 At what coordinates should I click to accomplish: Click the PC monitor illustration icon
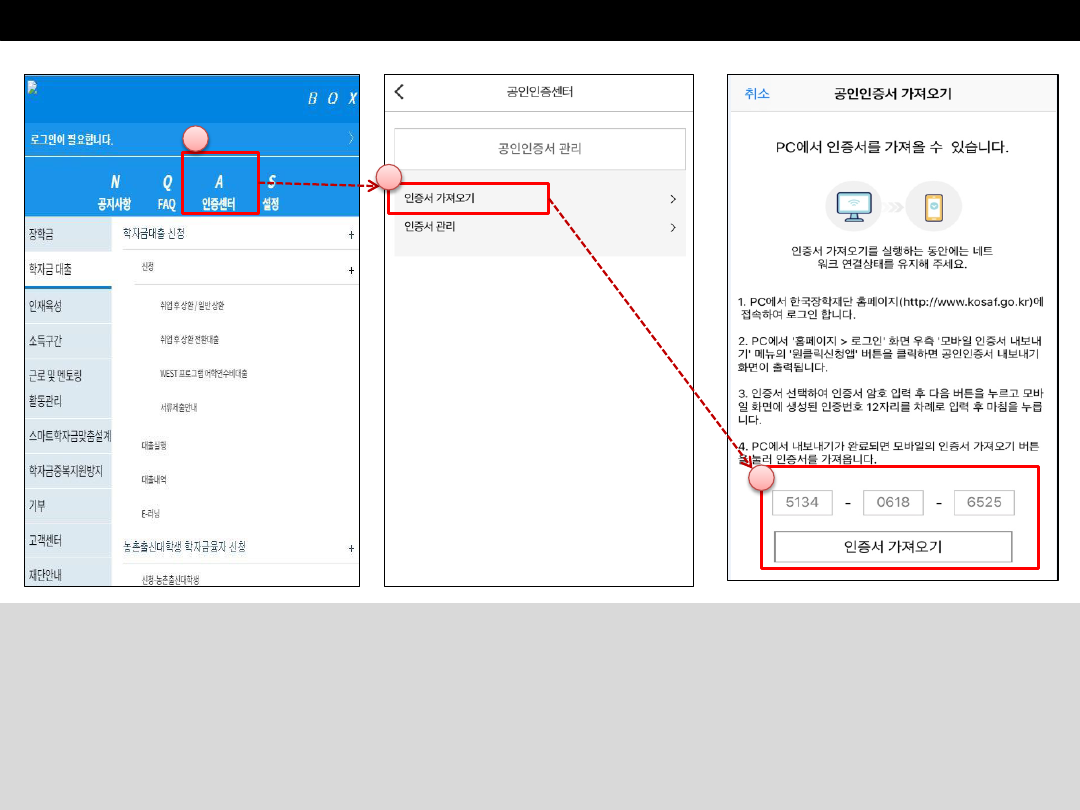point(853,207)
